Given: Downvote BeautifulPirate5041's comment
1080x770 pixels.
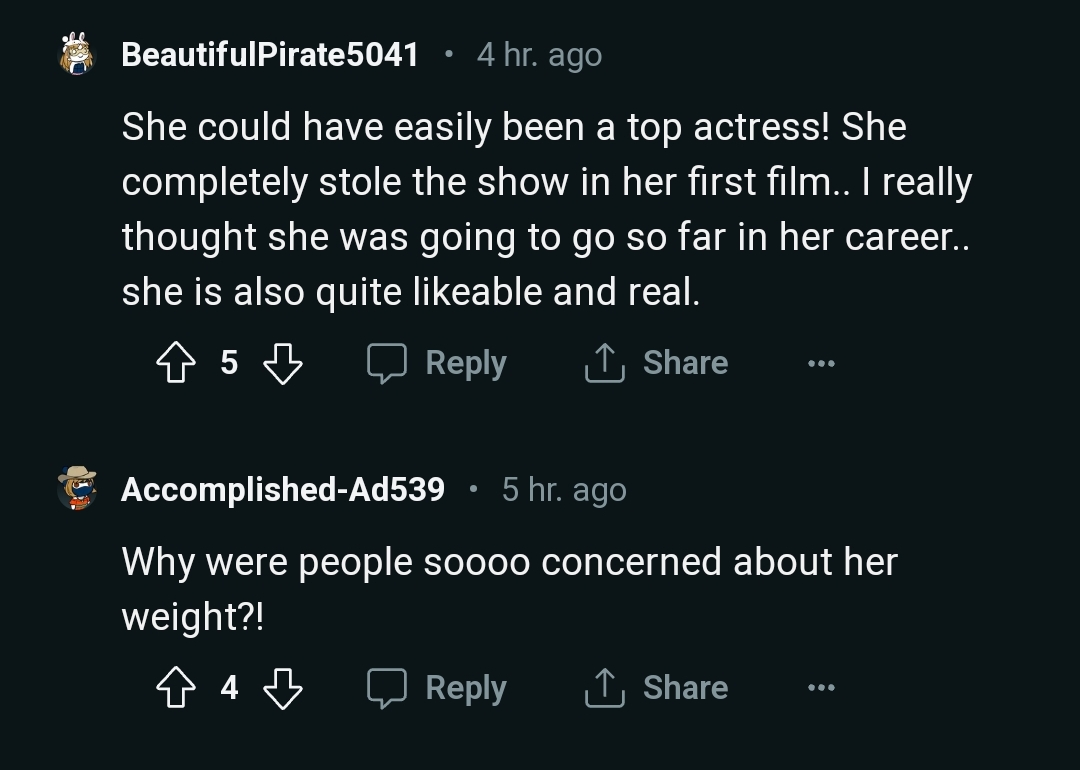Looking at the screenshot, I should click(x=283, y=363).
